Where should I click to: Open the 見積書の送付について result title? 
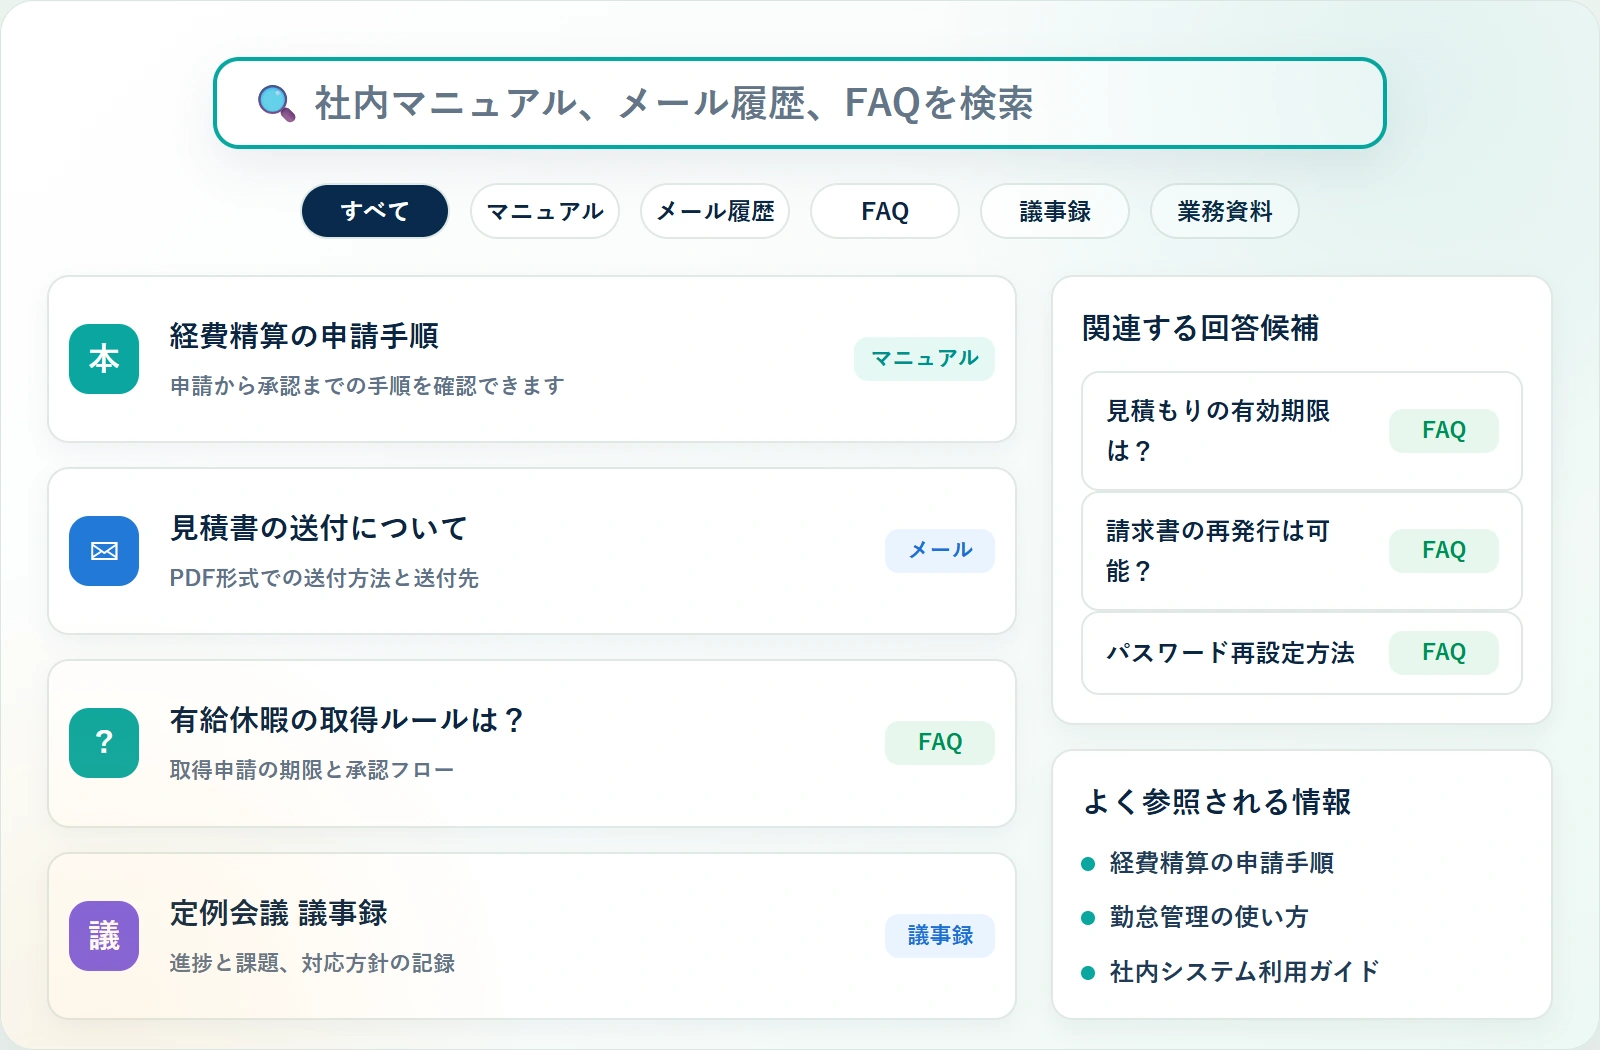[318, 528]
